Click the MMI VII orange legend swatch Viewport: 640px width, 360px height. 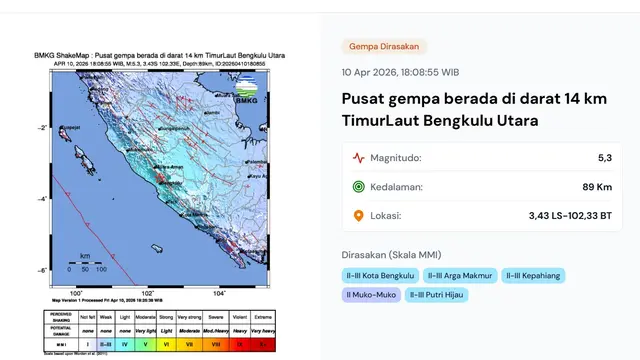click(x=189, y=344)
